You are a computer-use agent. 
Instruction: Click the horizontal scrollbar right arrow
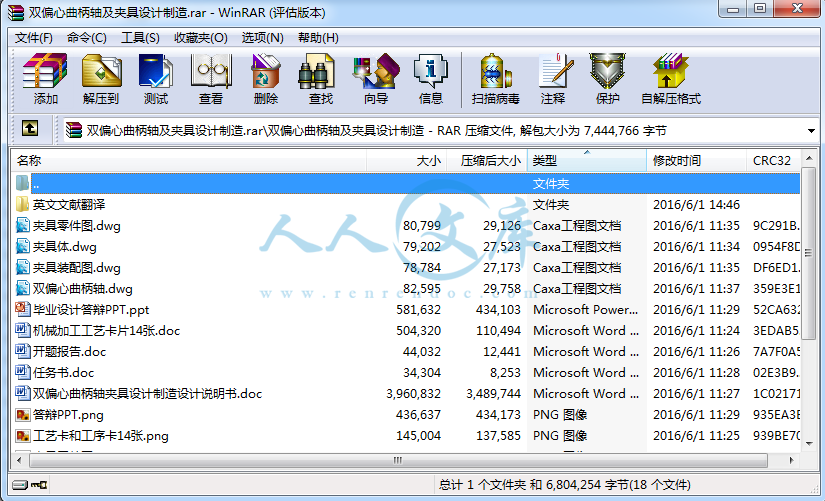point(791,460)
